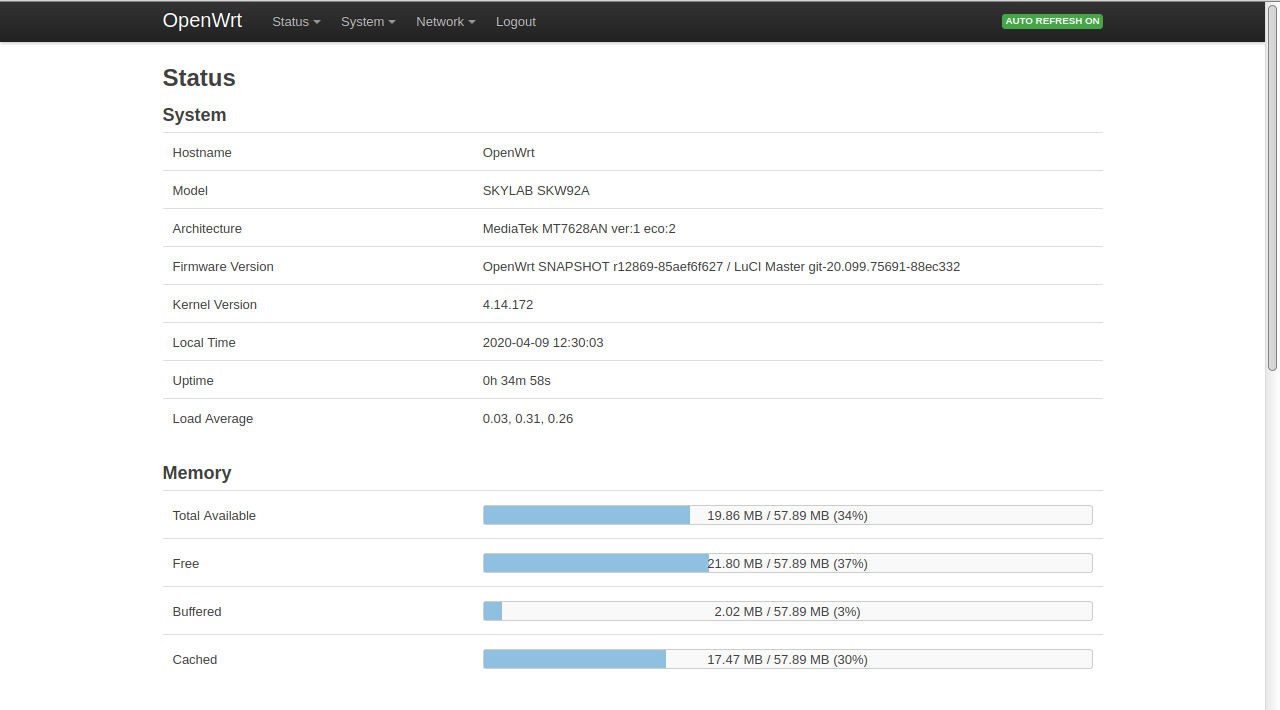Image resolution: width=1280 pixels, height=710 pixels.
Task: Click the Local Time value
Action: (542, 343)
